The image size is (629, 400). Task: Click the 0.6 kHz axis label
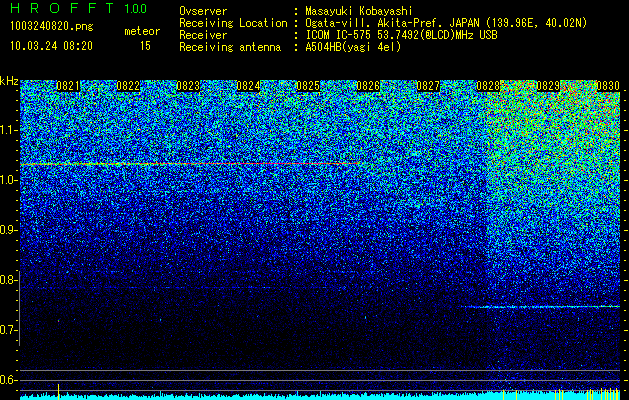pos(7,380)
